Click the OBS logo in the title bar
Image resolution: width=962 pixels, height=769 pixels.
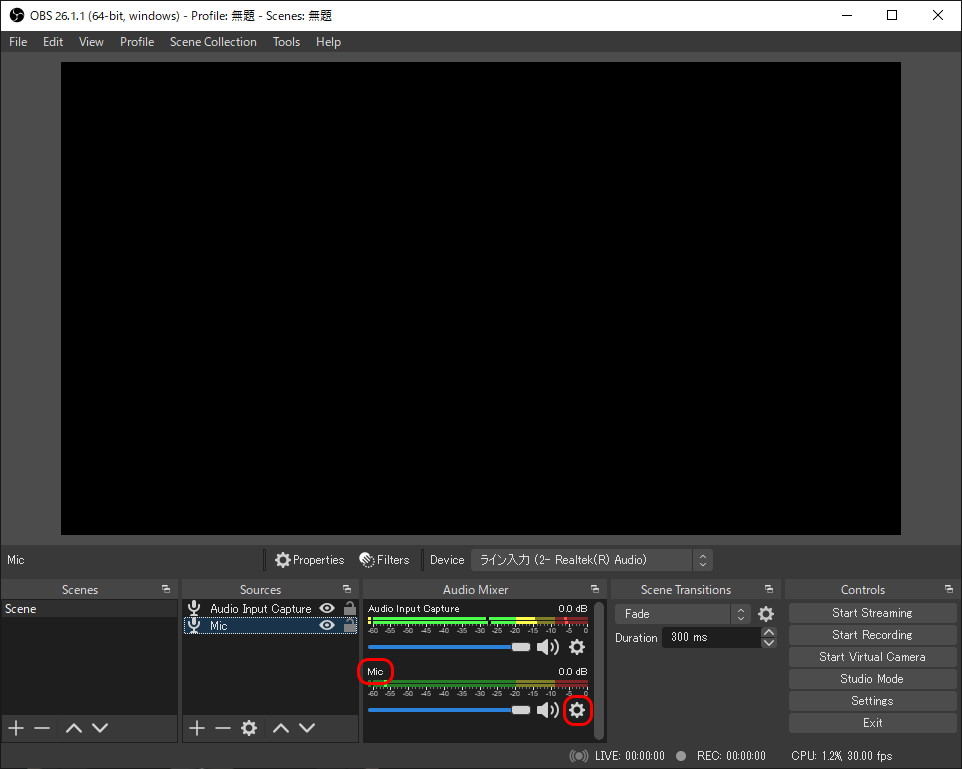coord(17,15)
